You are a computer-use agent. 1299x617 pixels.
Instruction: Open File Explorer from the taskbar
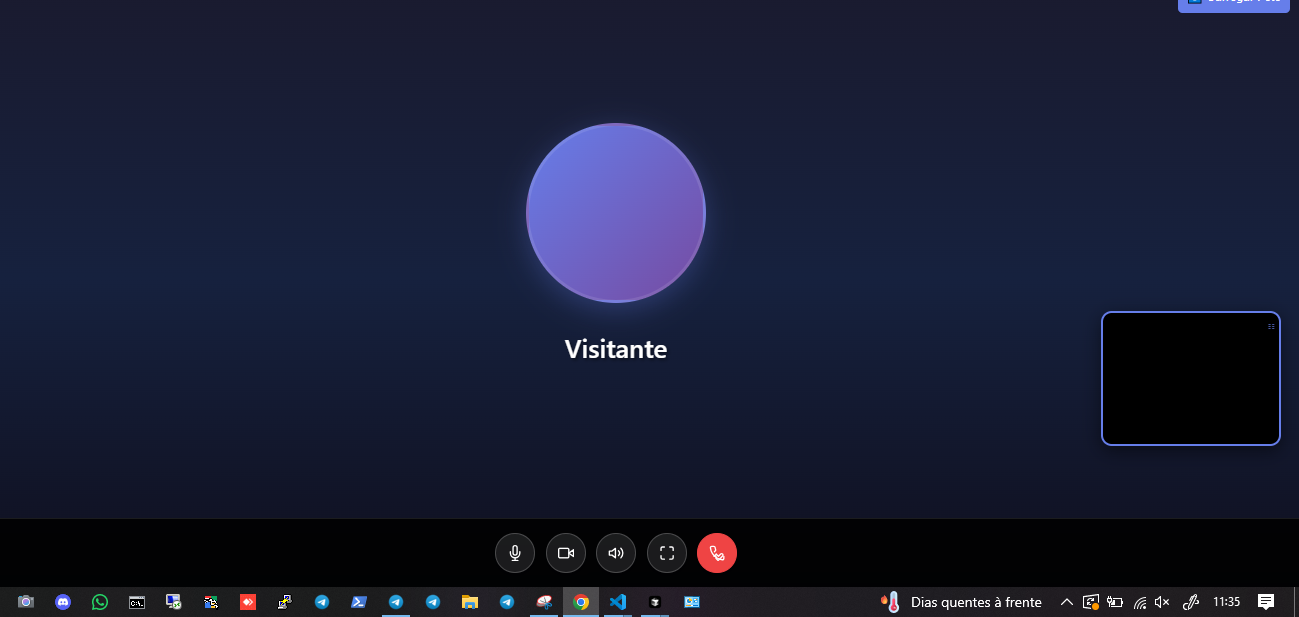(469, 602)
